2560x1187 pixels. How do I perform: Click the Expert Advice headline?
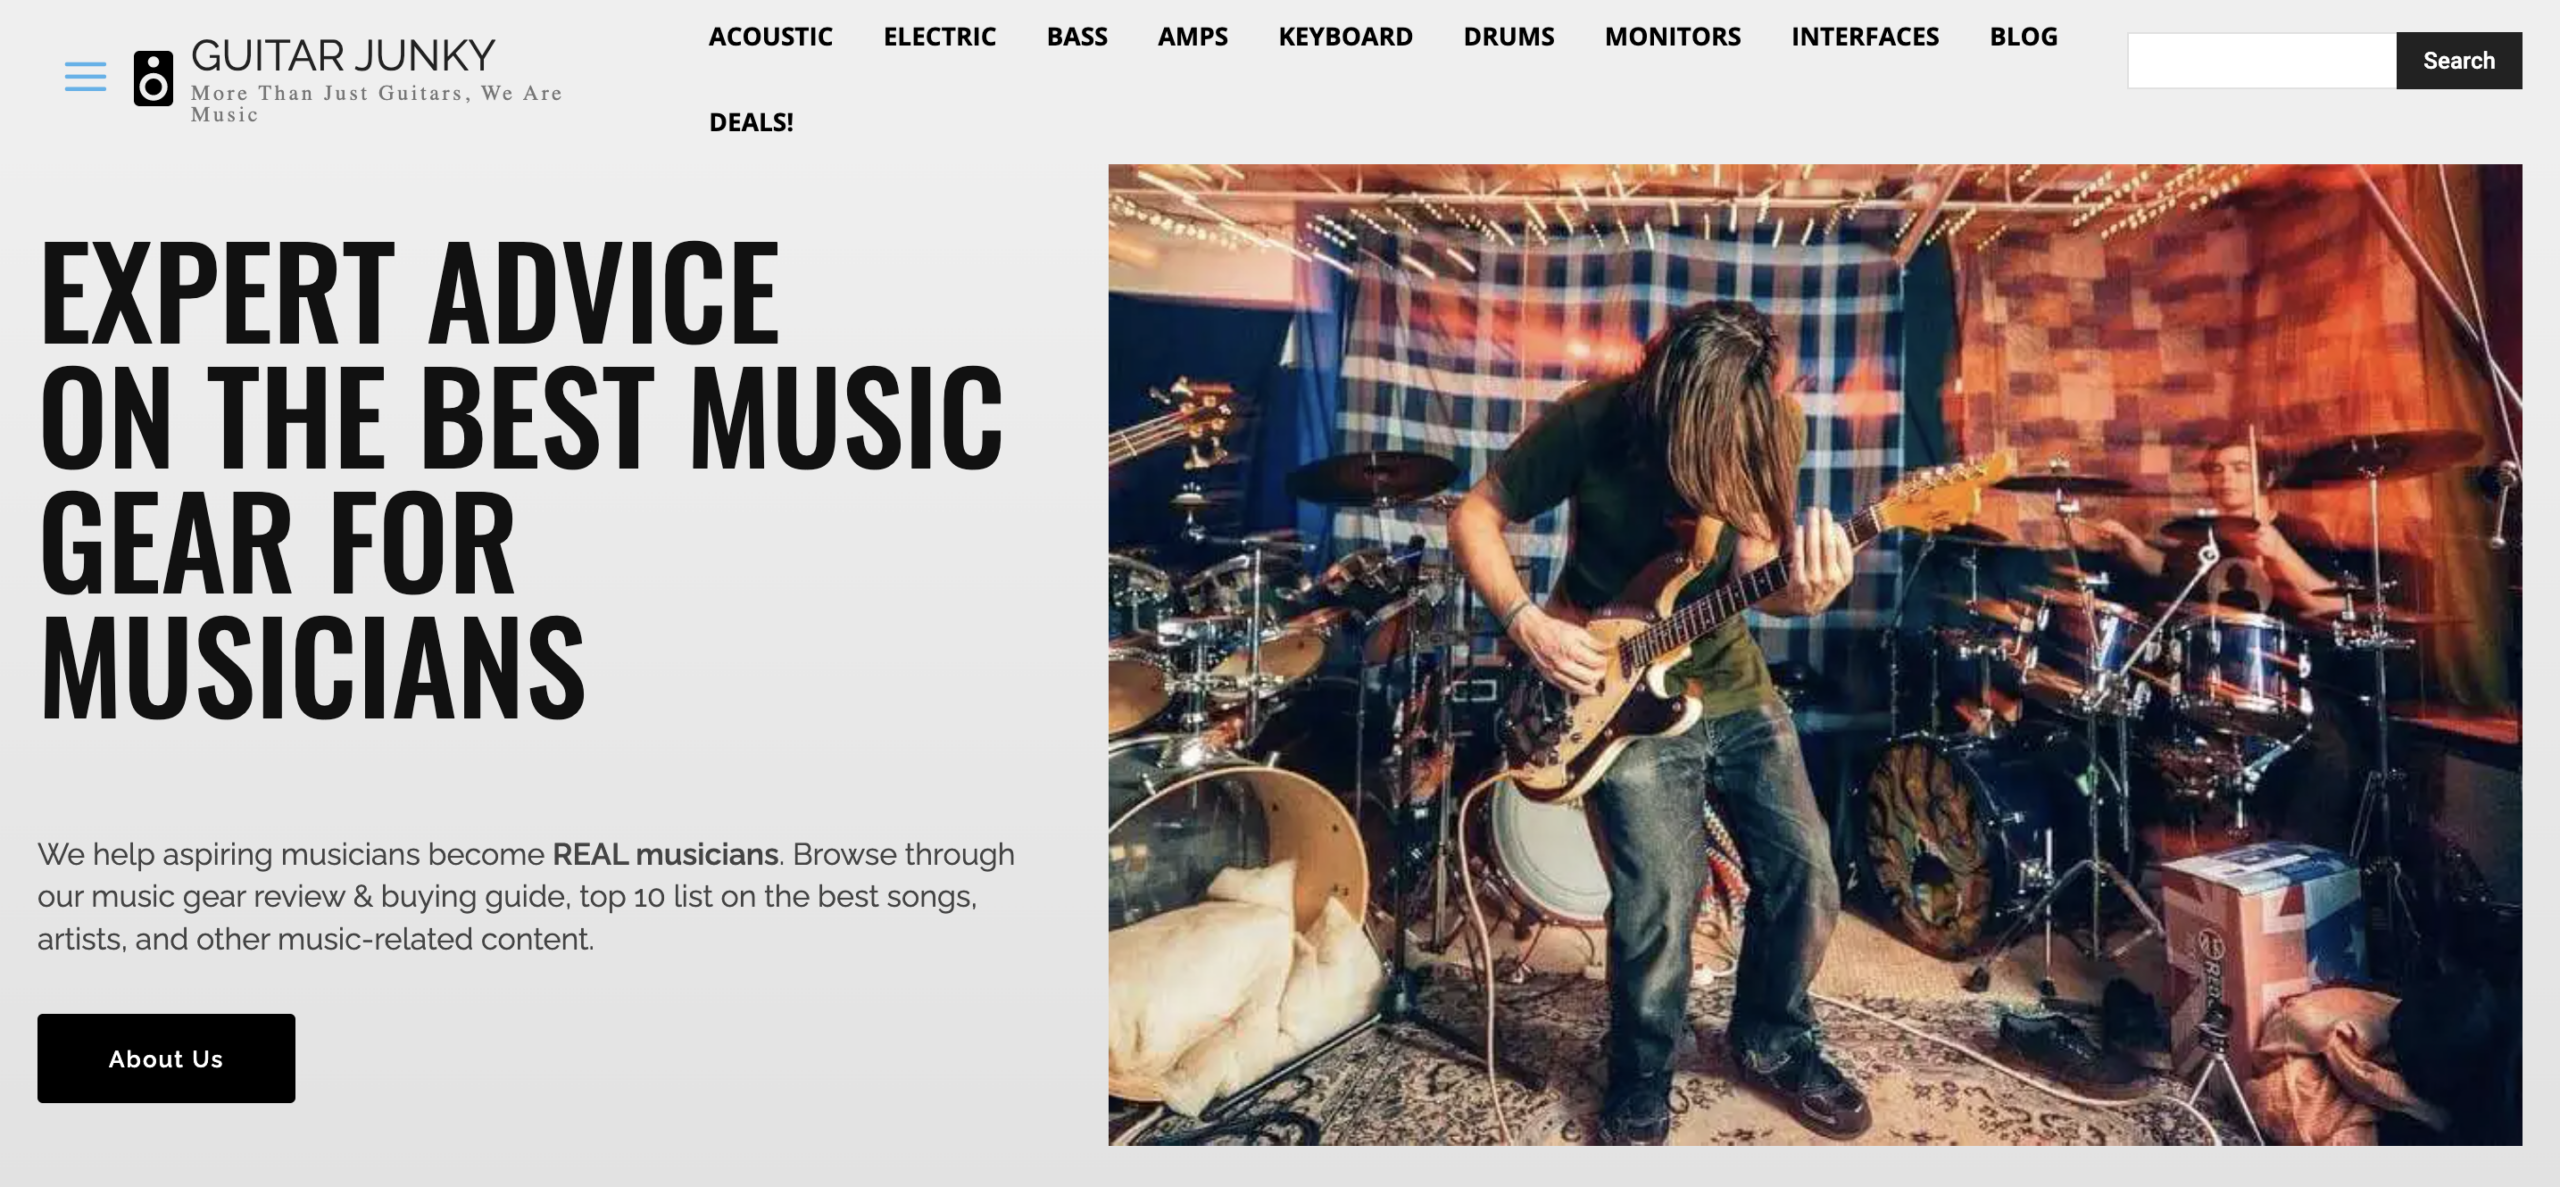(520, 478)
